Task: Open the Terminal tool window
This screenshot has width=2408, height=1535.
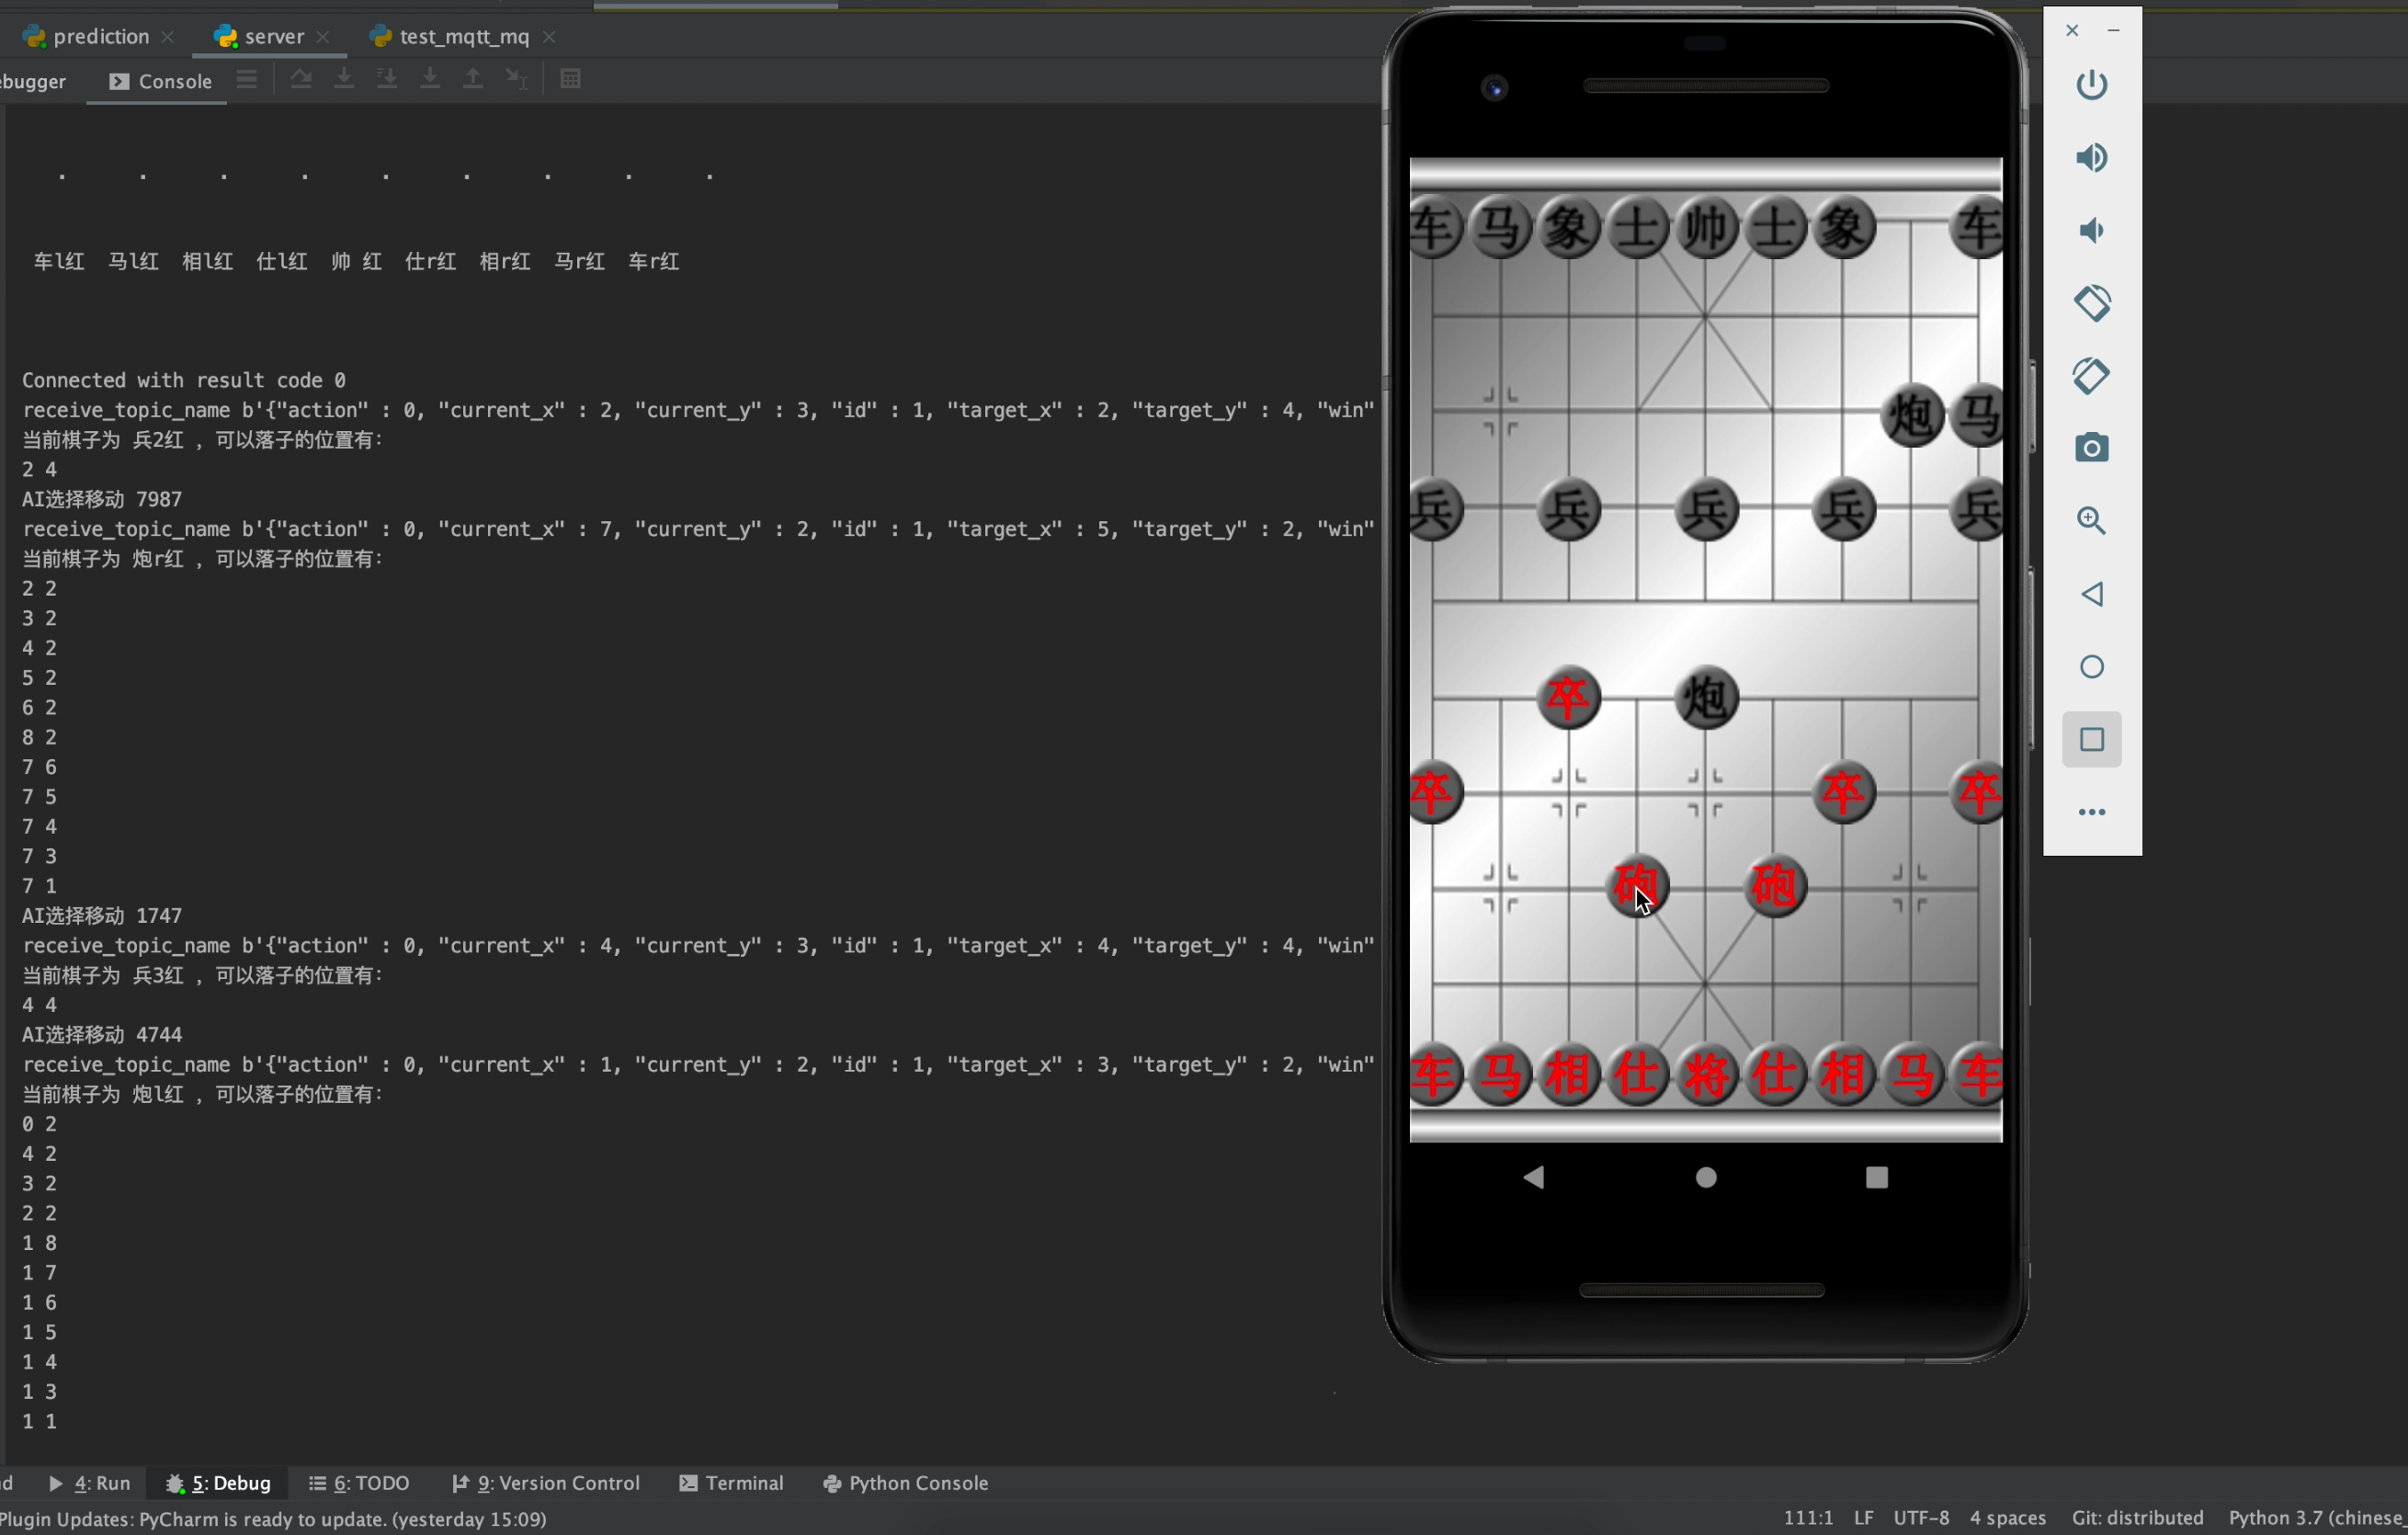Action: (731, 1483)
